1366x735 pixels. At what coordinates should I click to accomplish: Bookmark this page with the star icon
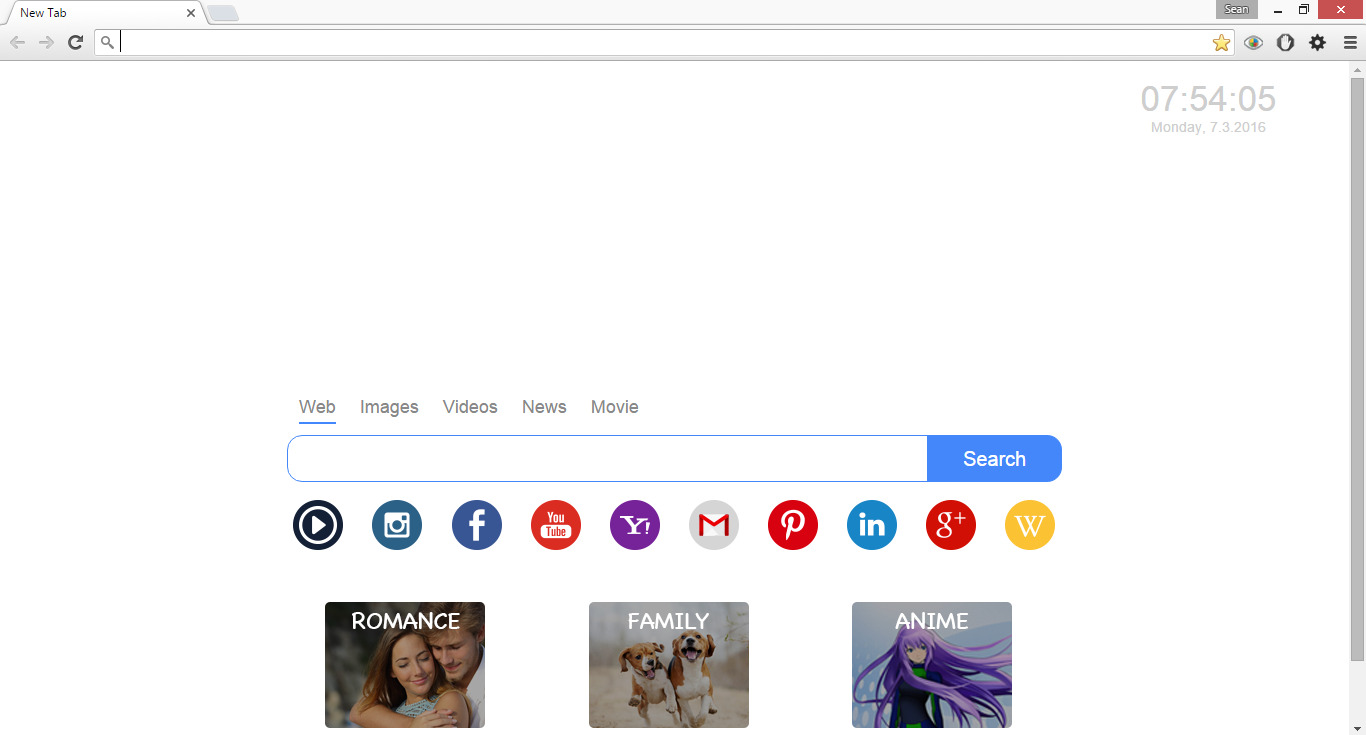(1221, 42)
